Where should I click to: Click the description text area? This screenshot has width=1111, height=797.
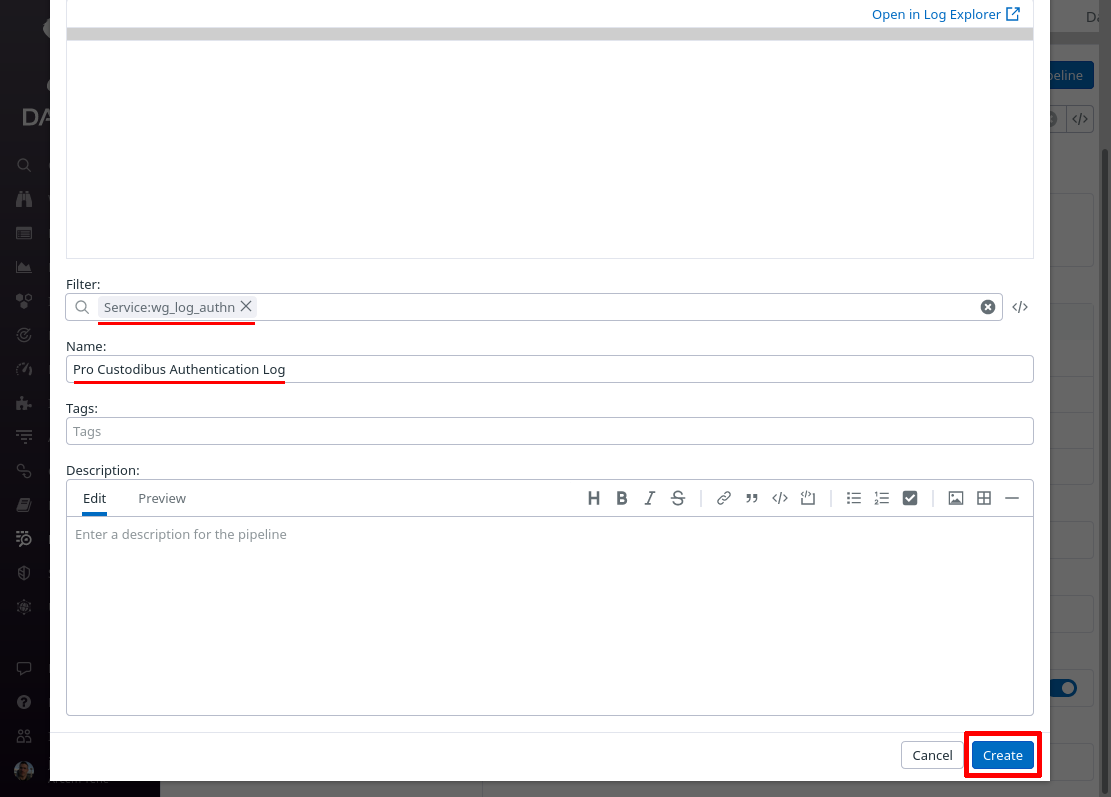coord(549,615)
